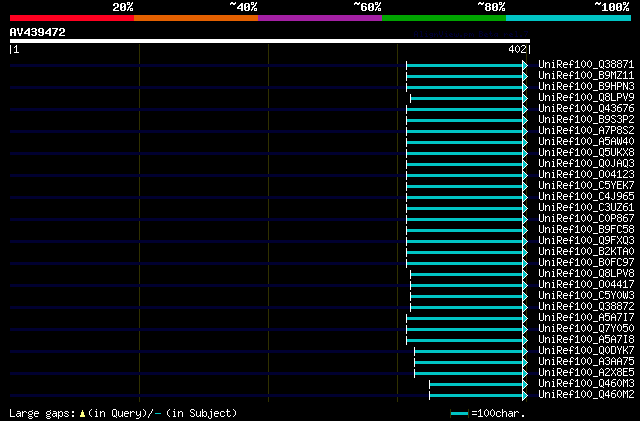Select hit label UniRef100_Q0JAQ3
Image resolution: width=640 pixels, height=421 pixels.
(586, 164)
